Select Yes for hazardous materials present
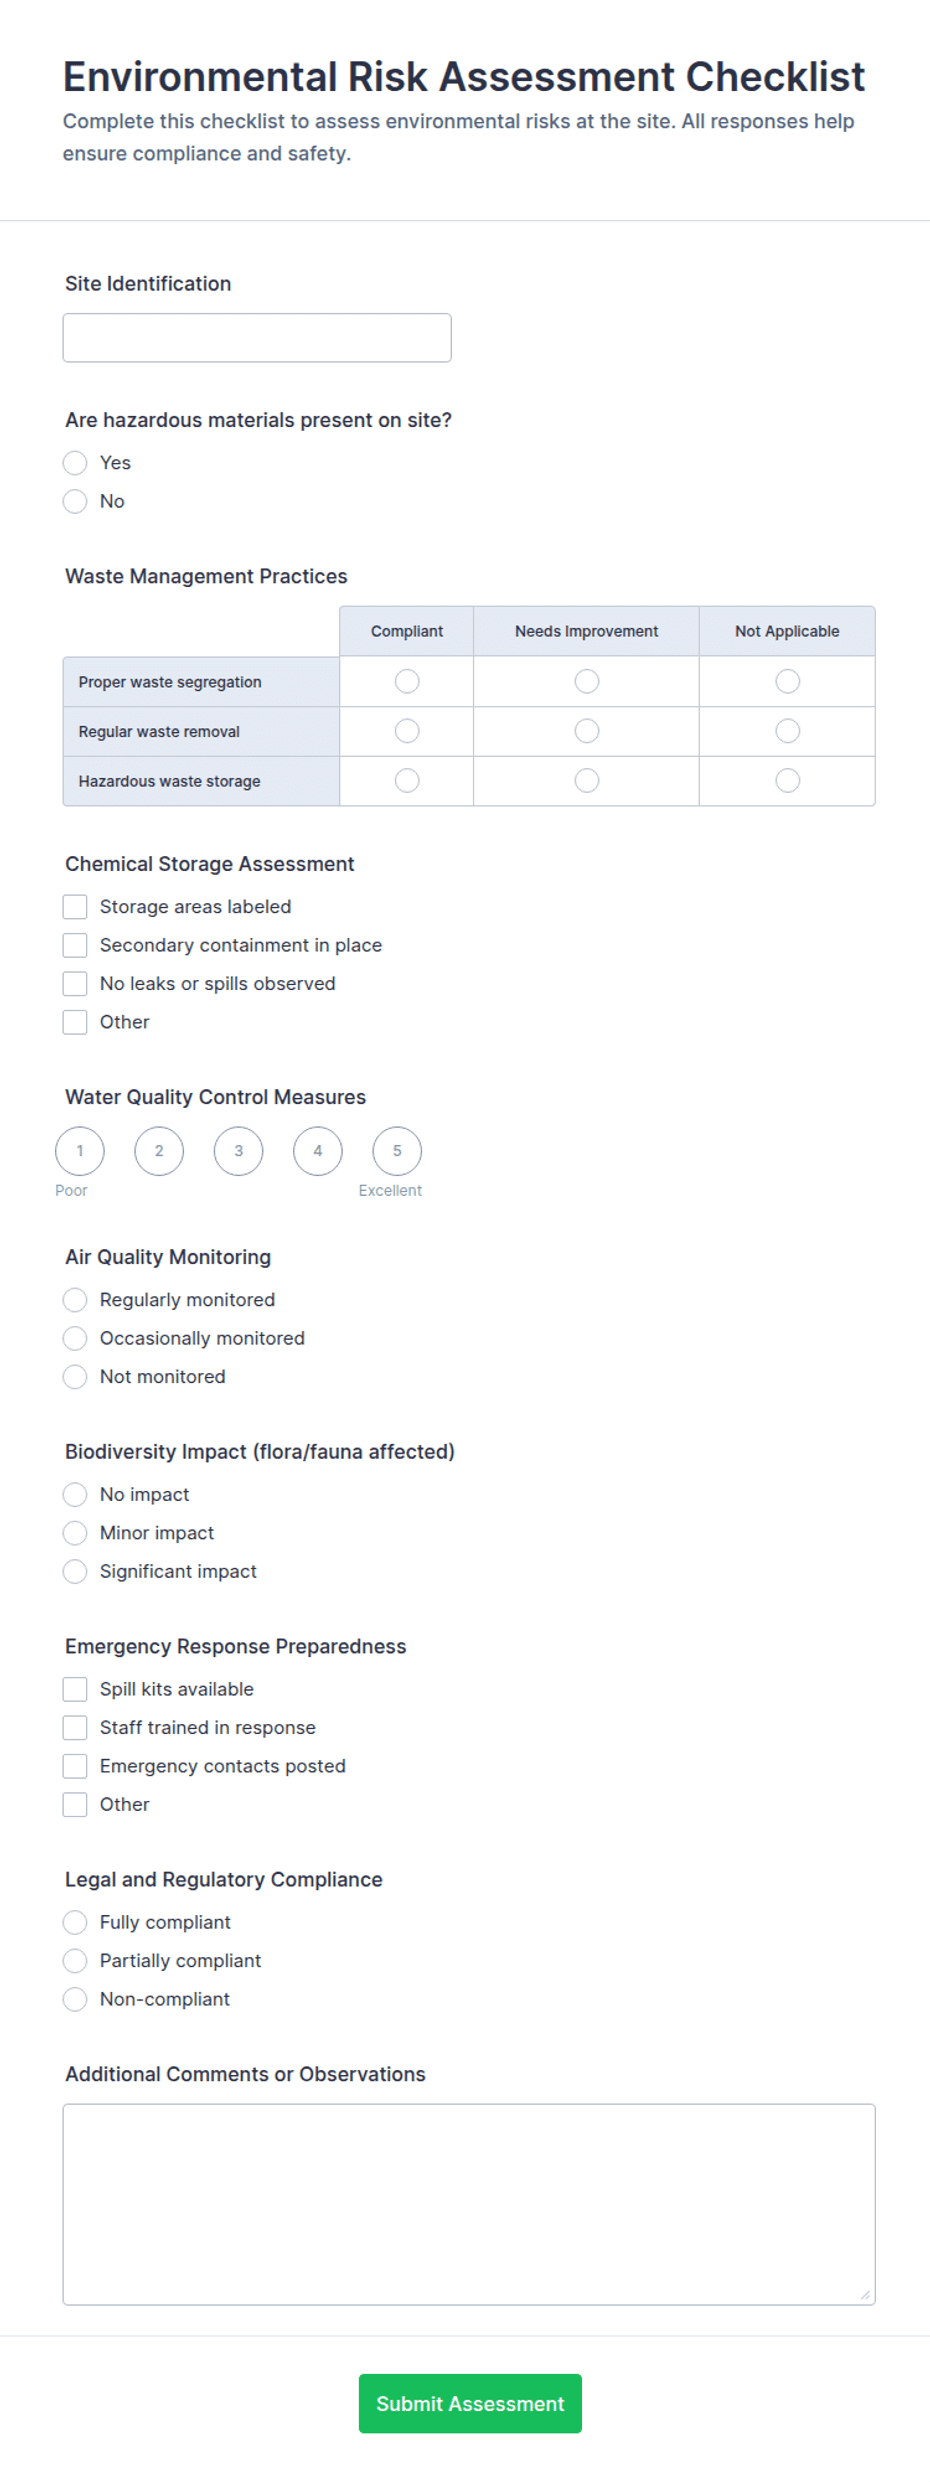This screenshot has width=930, height=2482. (75, 463)
